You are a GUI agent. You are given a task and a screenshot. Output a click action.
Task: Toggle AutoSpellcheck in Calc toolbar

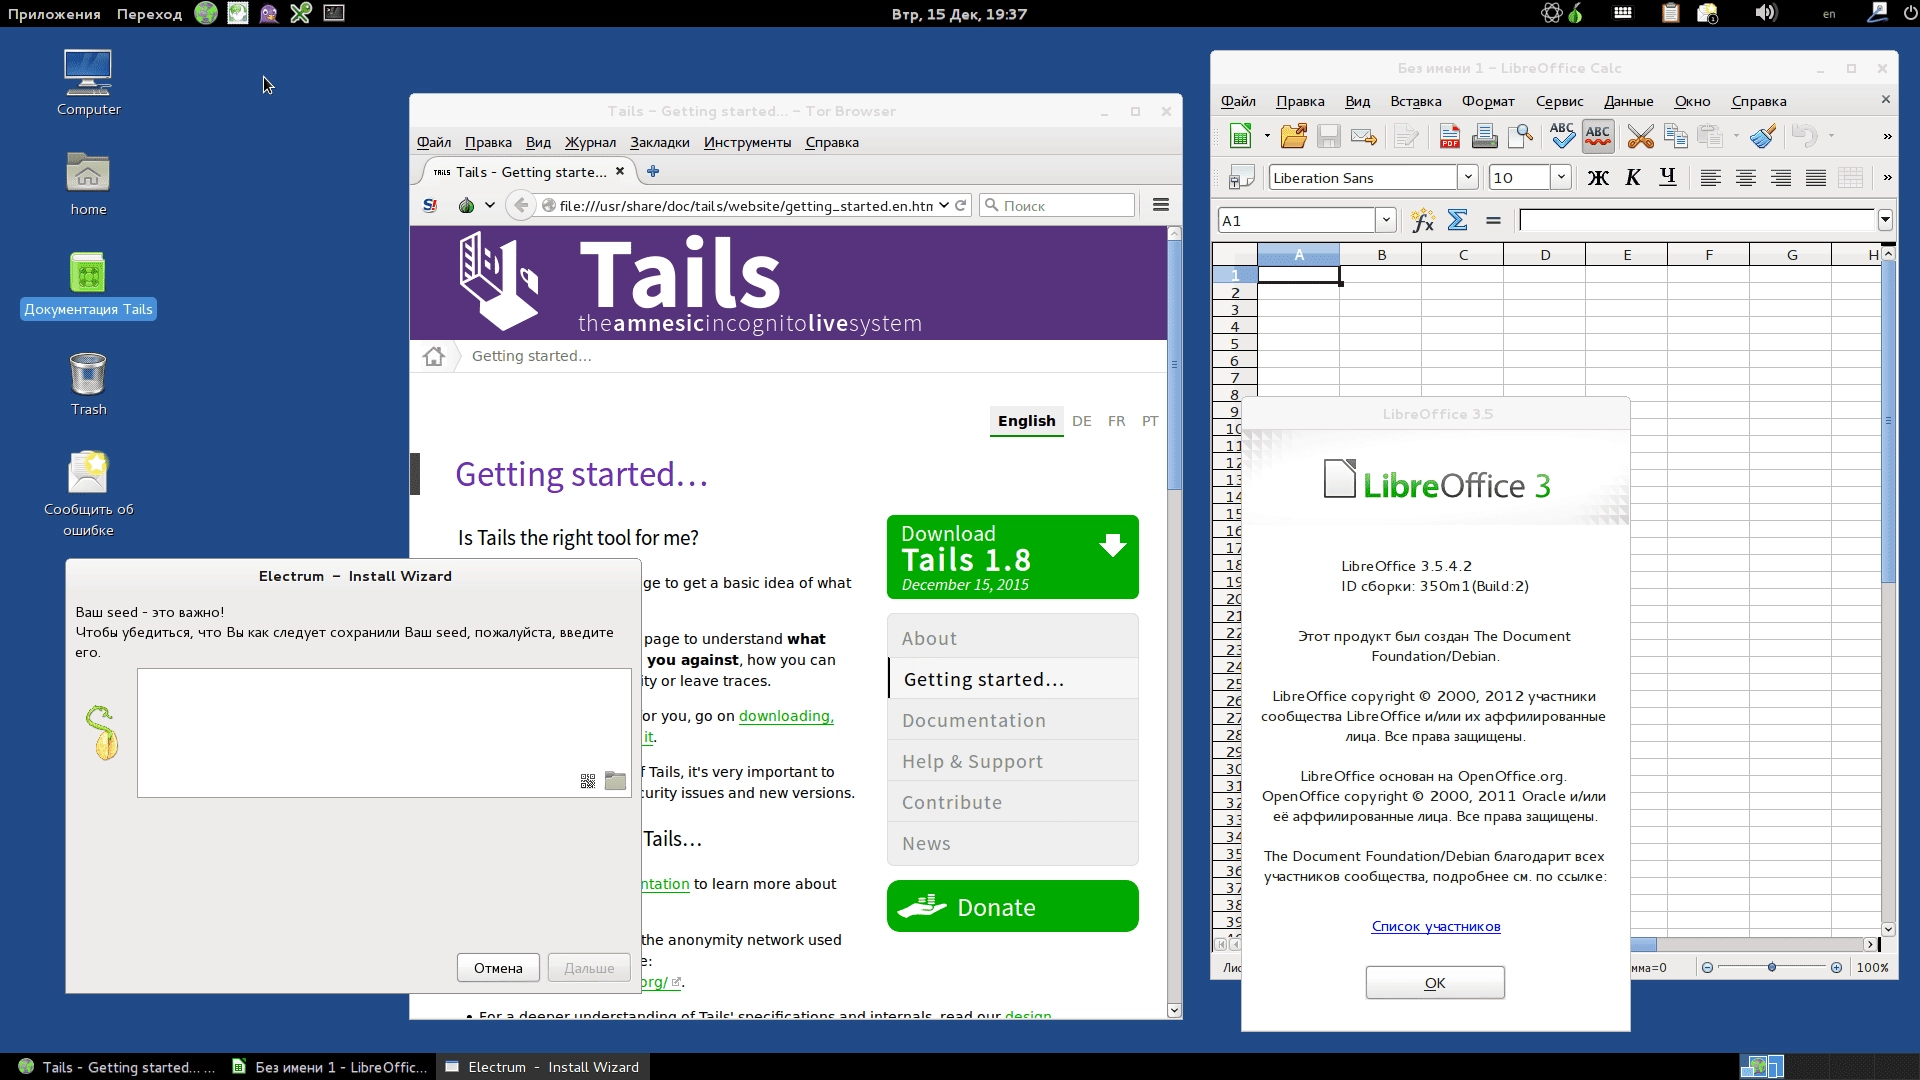1598,136
